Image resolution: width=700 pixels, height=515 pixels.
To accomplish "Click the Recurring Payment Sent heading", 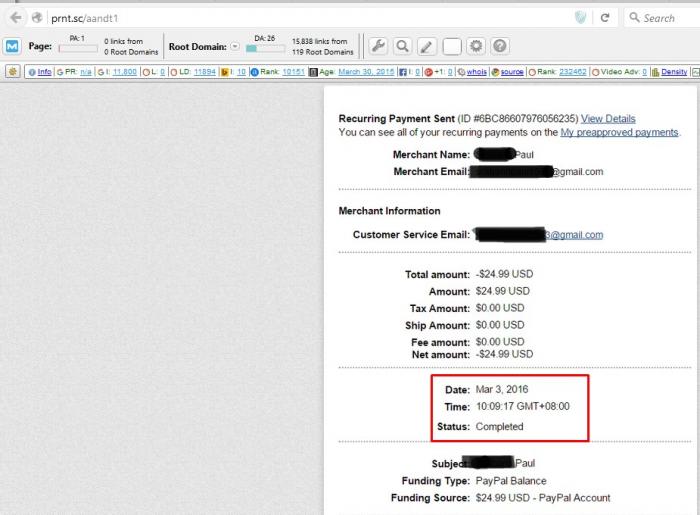I will (x=396, y=119).
